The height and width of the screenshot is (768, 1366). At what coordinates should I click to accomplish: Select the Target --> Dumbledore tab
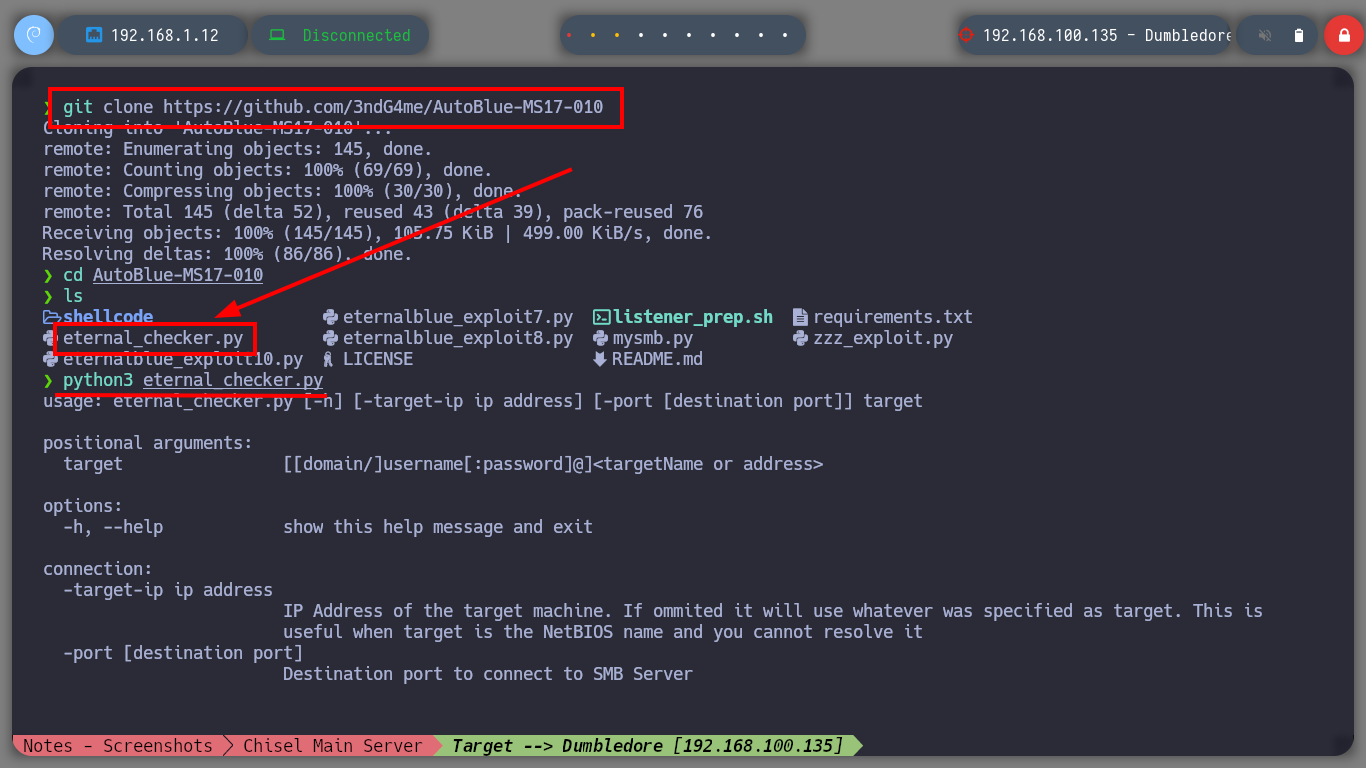tap(647, 746)
